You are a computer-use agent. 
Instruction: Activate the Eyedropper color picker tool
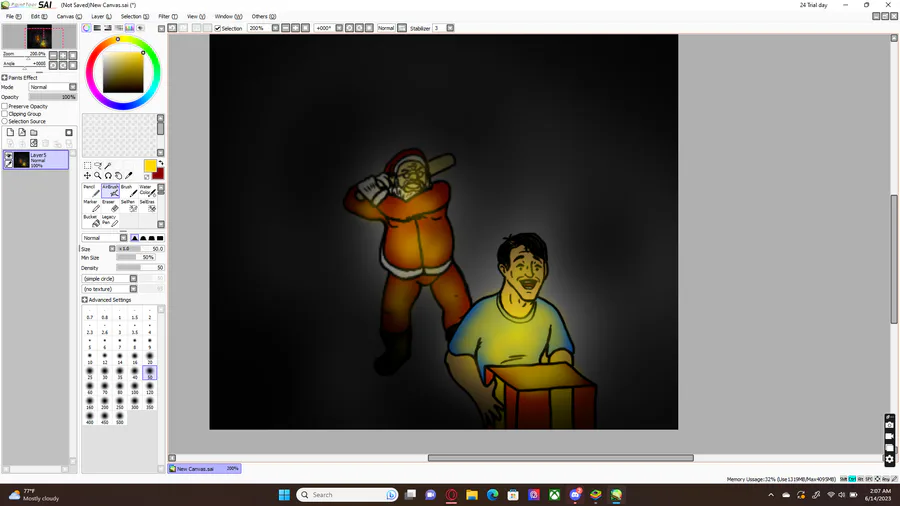(129, 176)
